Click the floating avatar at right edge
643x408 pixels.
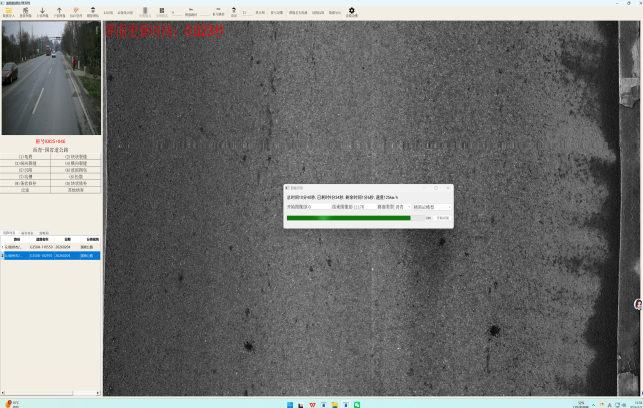638,304
